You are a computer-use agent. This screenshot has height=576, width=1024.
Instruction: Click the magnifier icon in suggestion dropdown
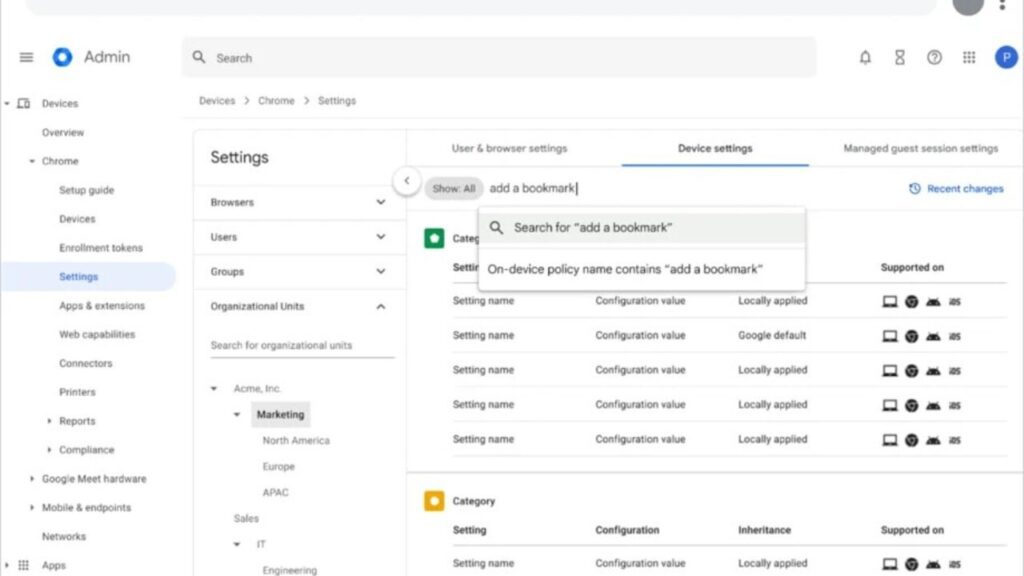(496, 227)
